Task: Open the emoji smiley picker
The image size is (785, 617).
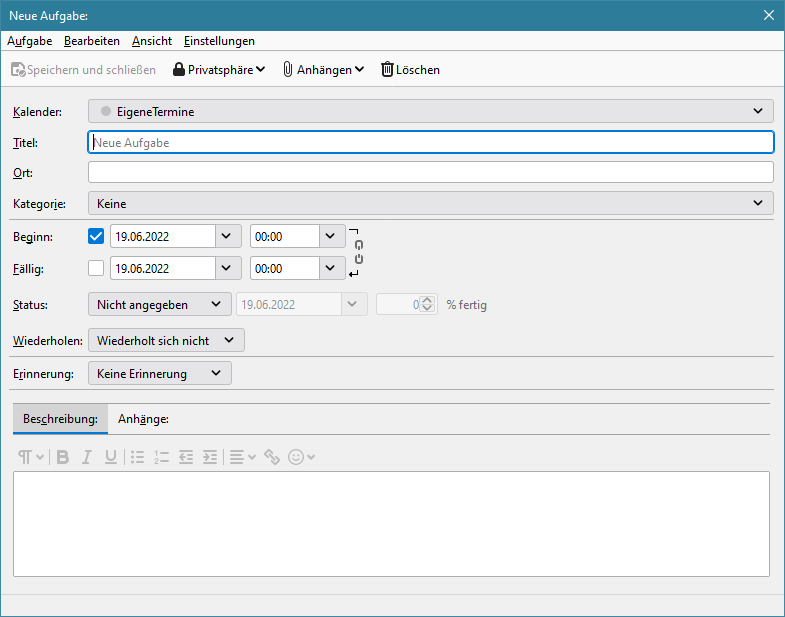Action: point(301,457)
